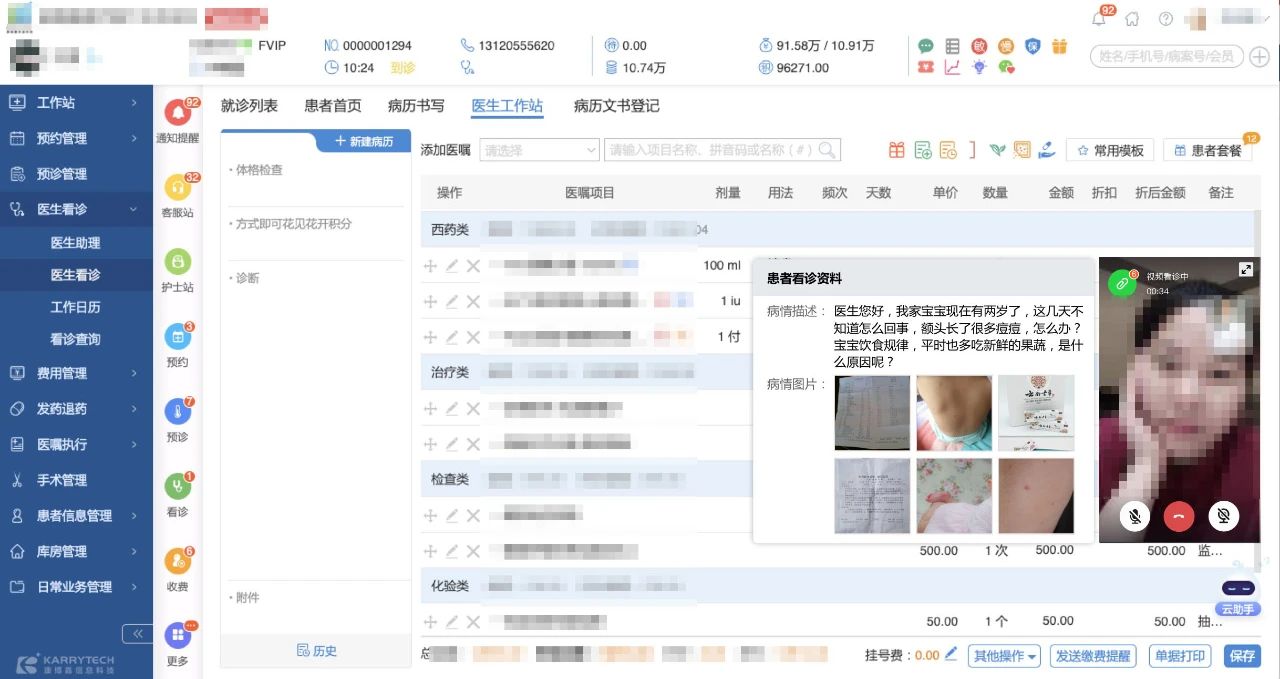The height and width of the screenshot is (679, 1280).
Task: Open the 请选择 dropdown next to 添加医嘱
Action: point(538,149)
